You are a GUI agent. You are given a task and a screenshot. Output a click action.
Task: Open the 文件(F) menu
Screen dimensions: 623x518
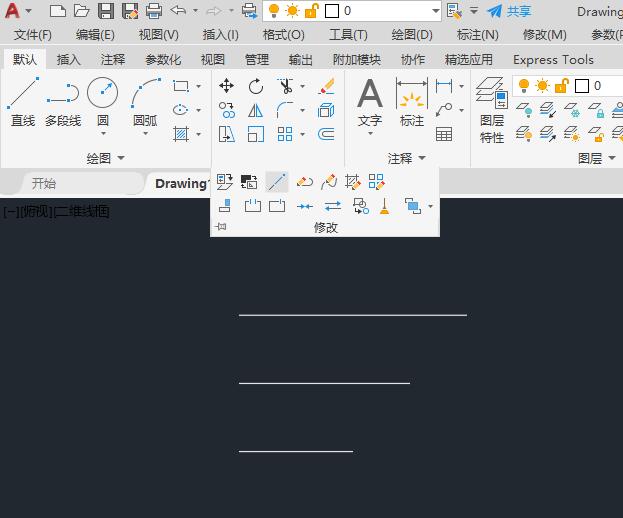click(x=33, y=35)
